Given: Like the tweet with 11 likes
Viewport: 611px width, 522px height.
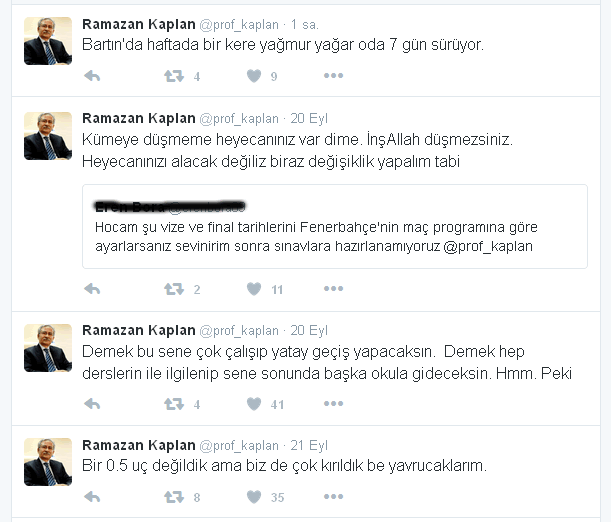Looking at the screenshot, I should 254,289.
